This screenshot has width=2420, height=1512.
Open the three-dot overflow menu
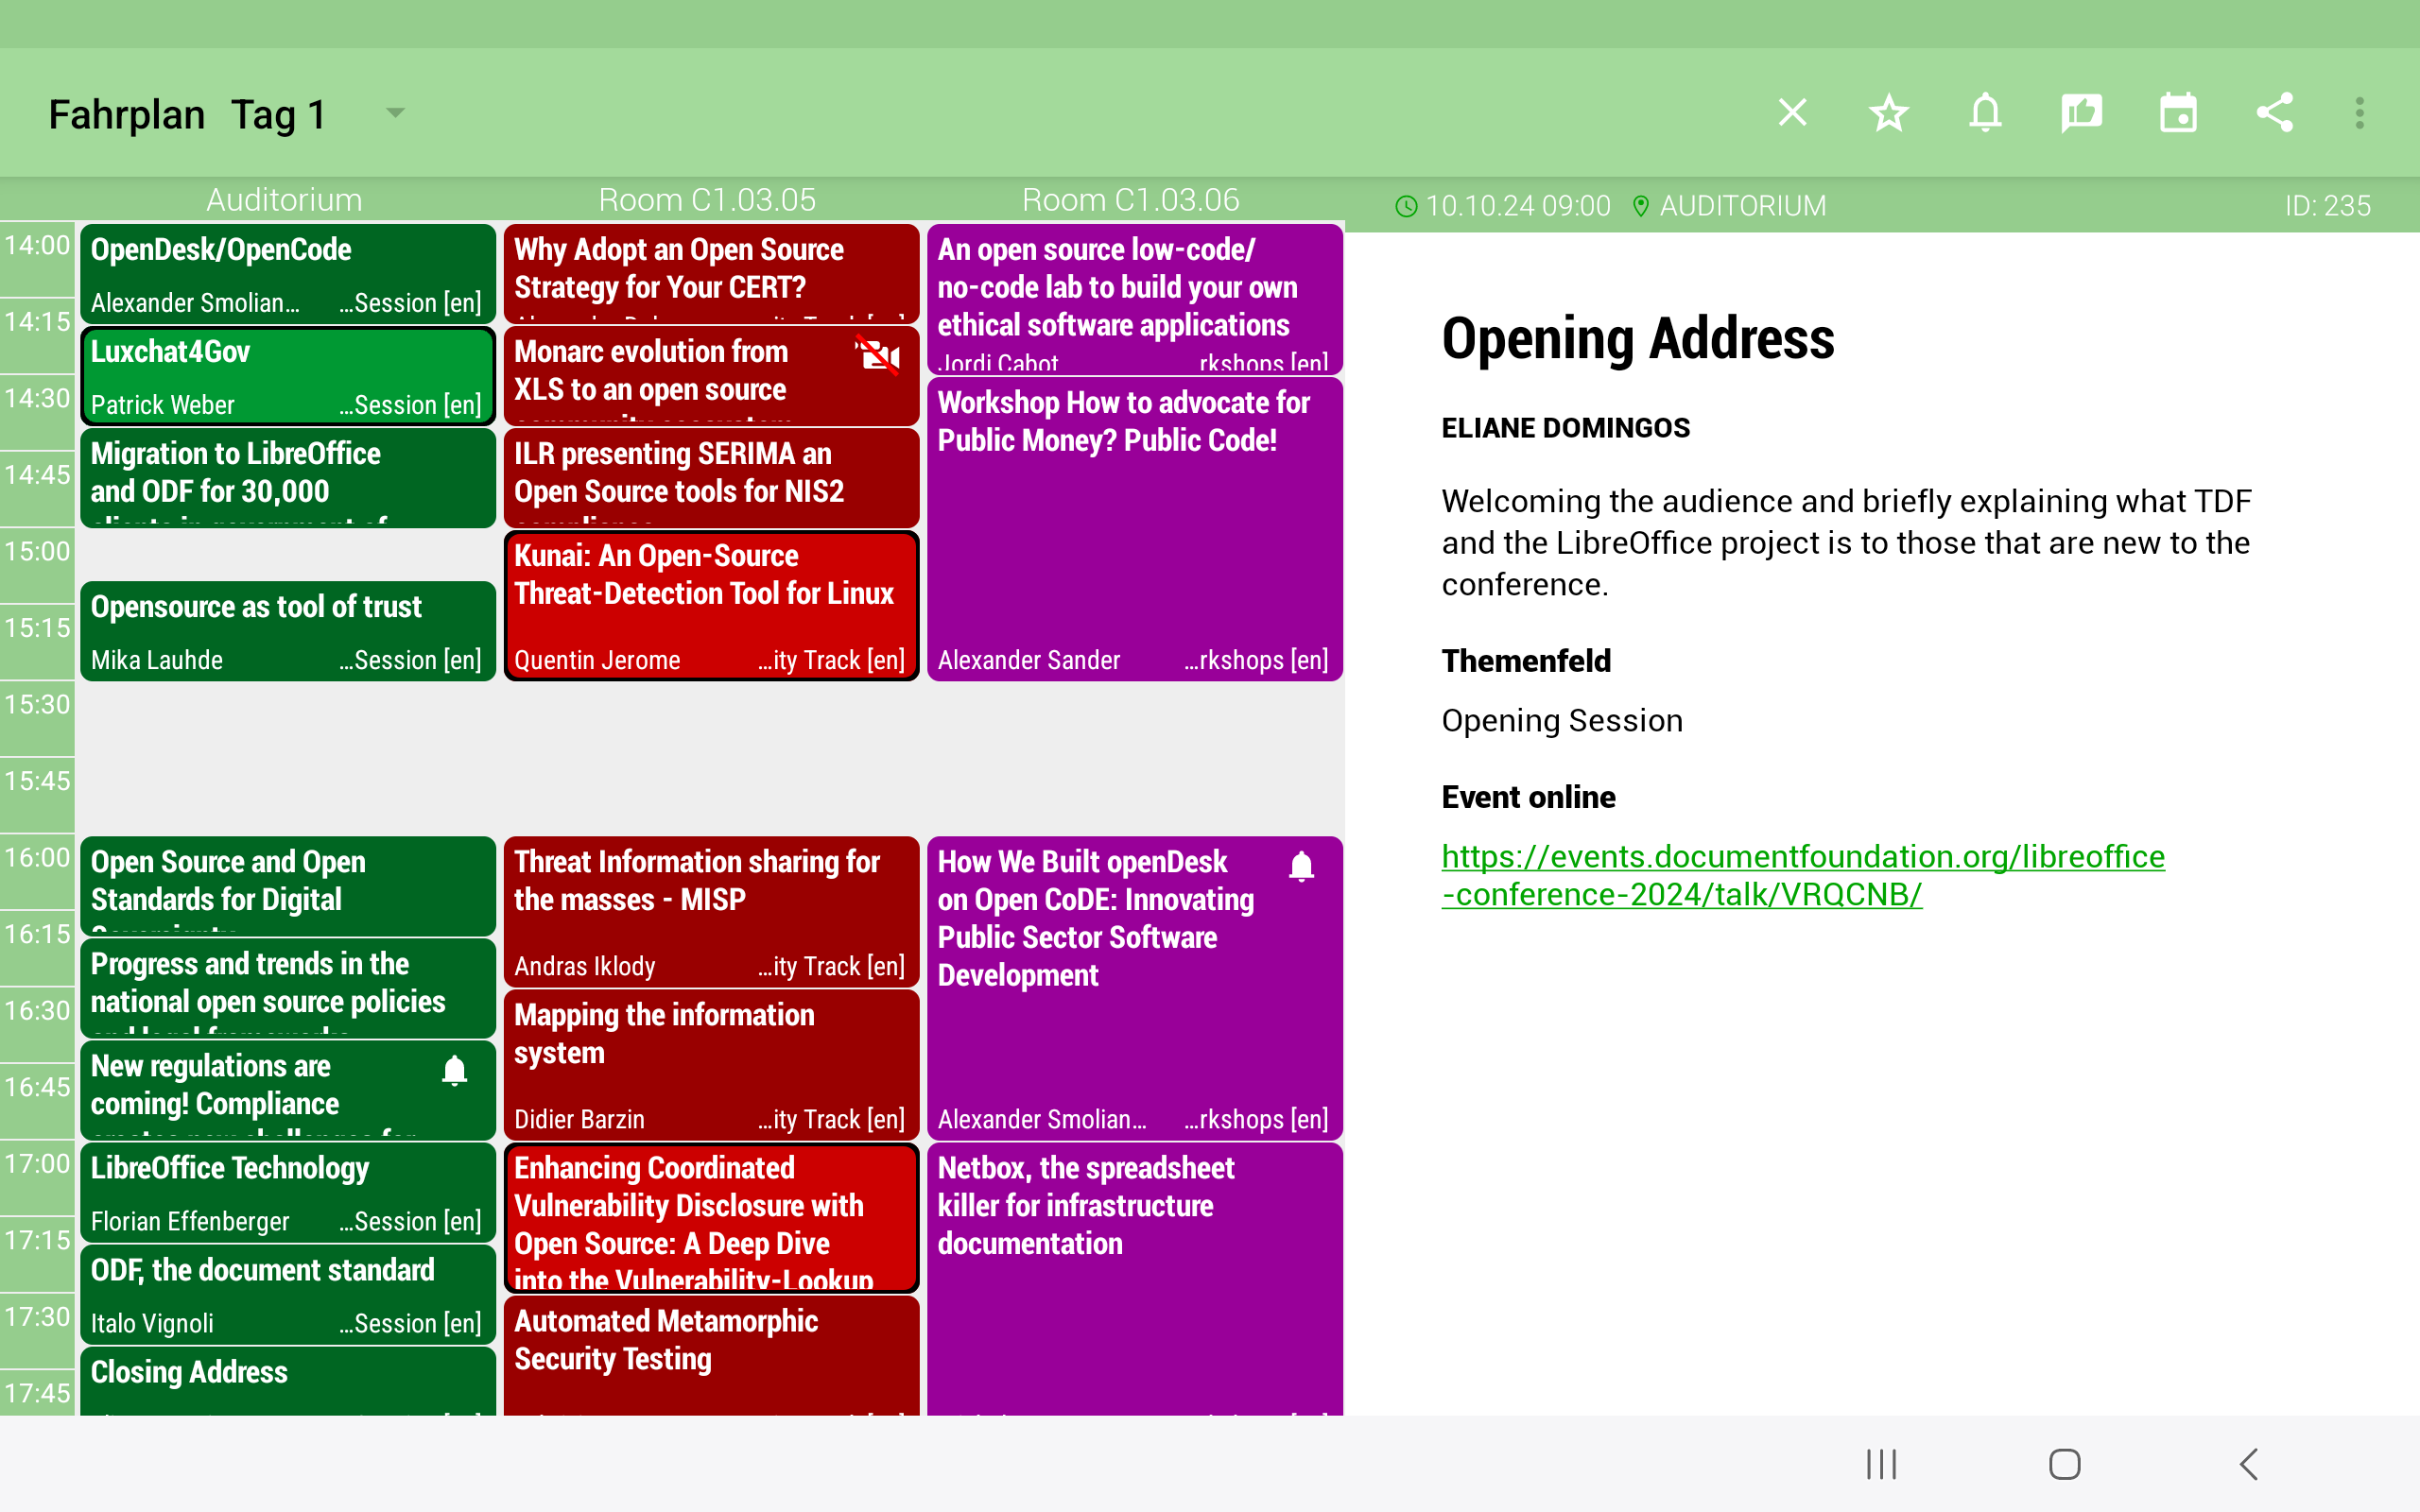tap(2360, 112)
